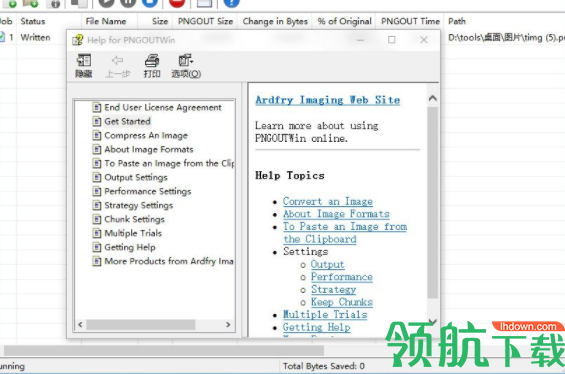Maximize the Help for PNGOUTWin window
Screen dimensions: 565x374
391,40
